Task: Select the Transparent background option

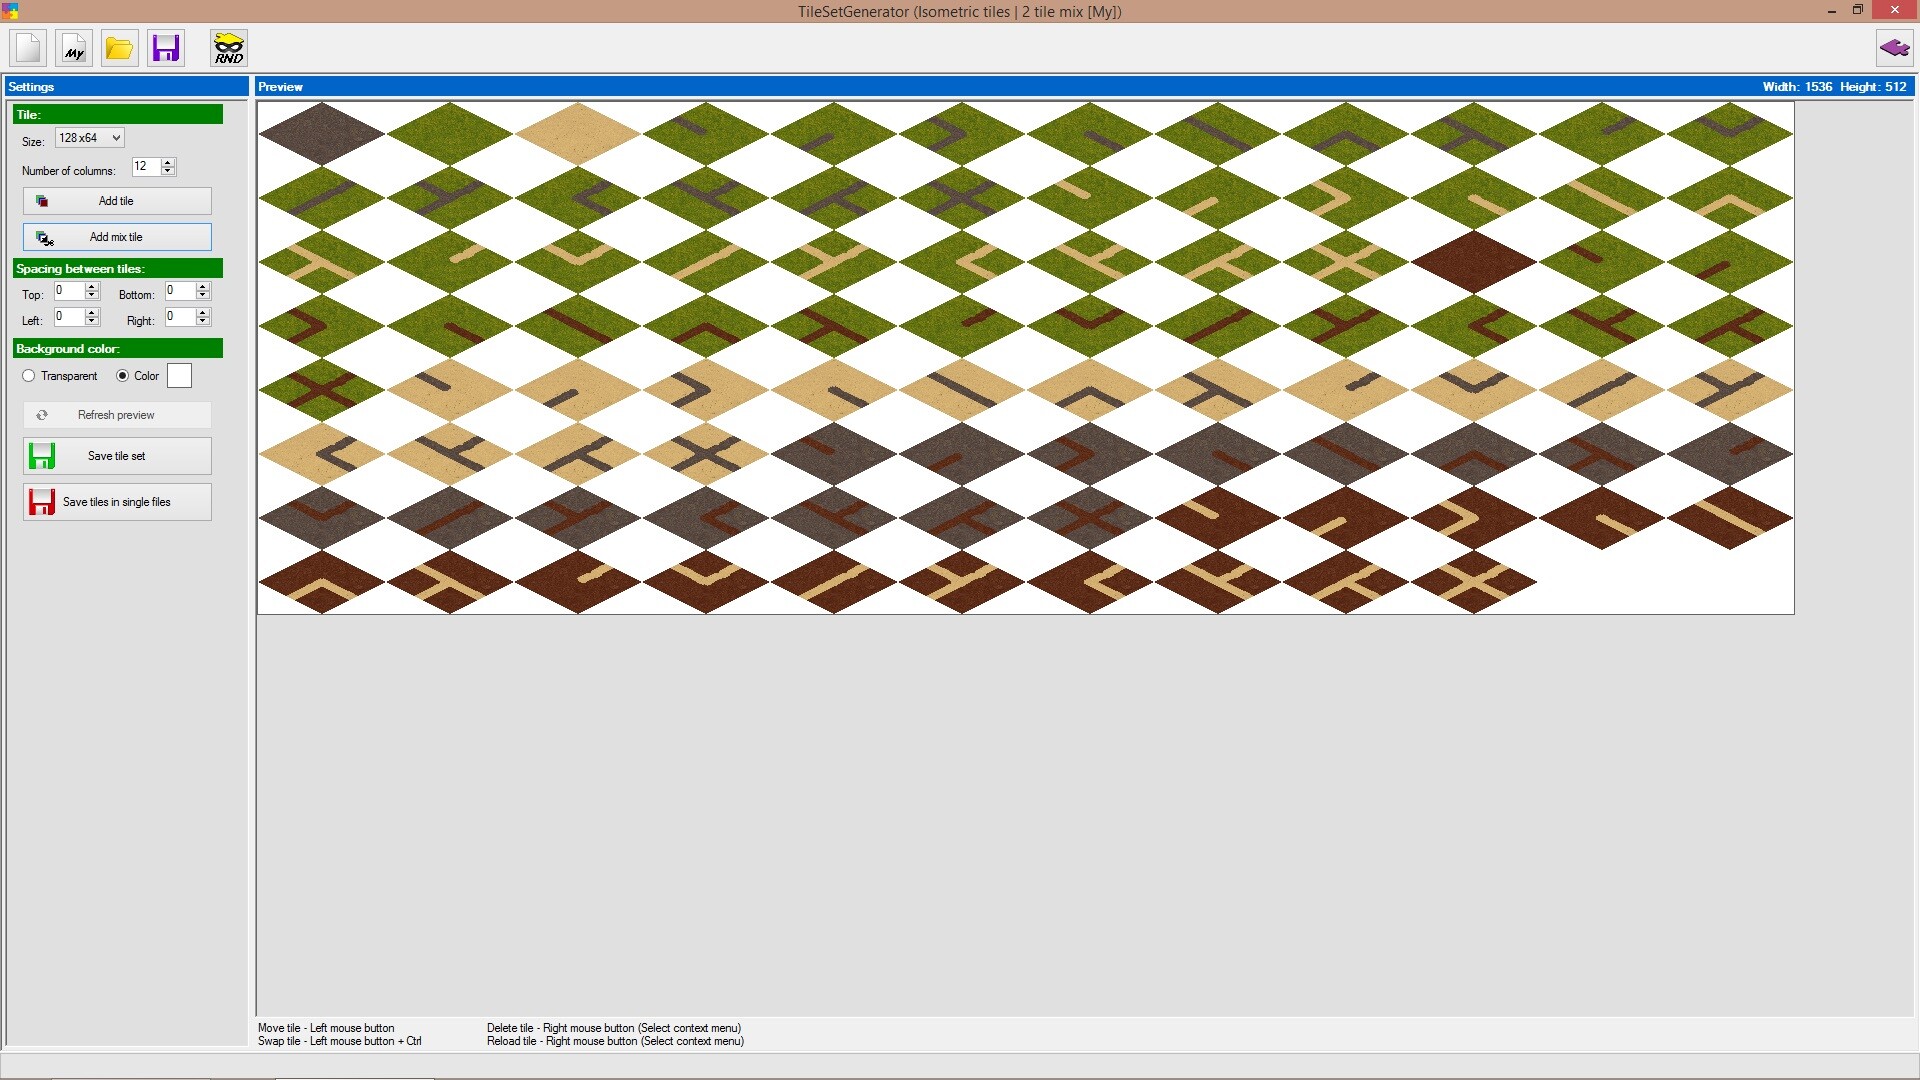Action: click(x=29, y=376)
